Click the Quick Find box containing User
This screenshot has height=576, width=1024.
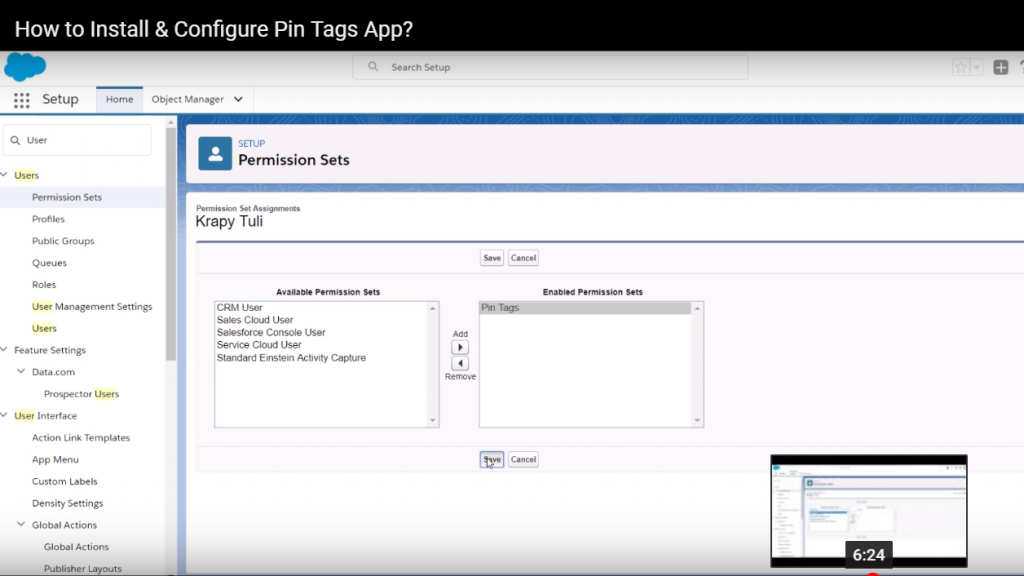[78, 140]
